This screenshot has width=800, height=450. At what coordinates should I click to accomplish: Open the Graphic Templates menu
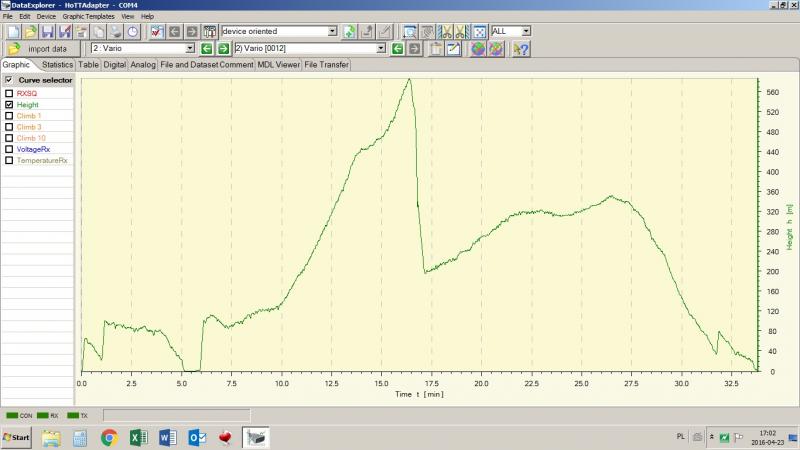pyautogui.click(x=88, y=17)
